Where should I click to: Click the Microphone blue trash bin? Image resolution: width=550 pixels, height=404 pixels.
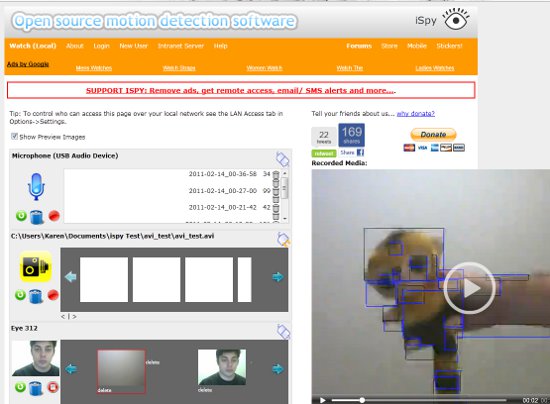tap(36, 217)
